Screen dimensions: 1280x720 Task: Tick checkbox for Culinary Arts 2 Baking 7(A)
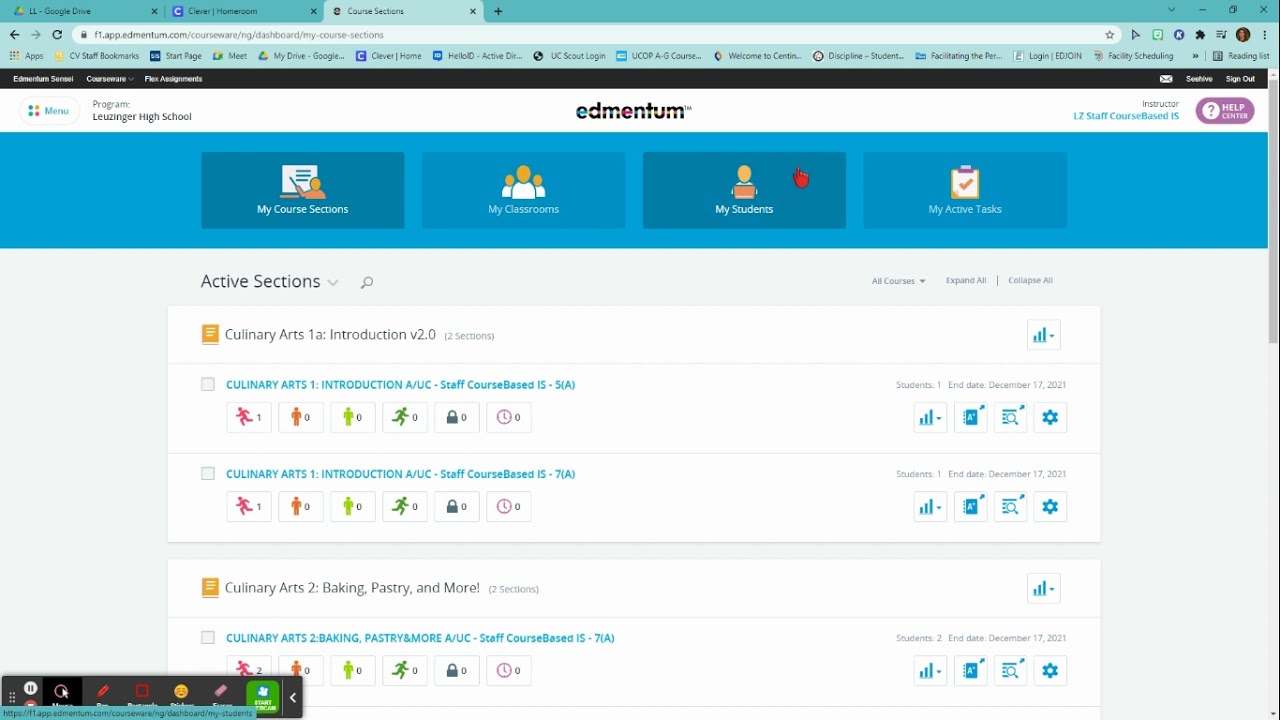click(208, 637)
